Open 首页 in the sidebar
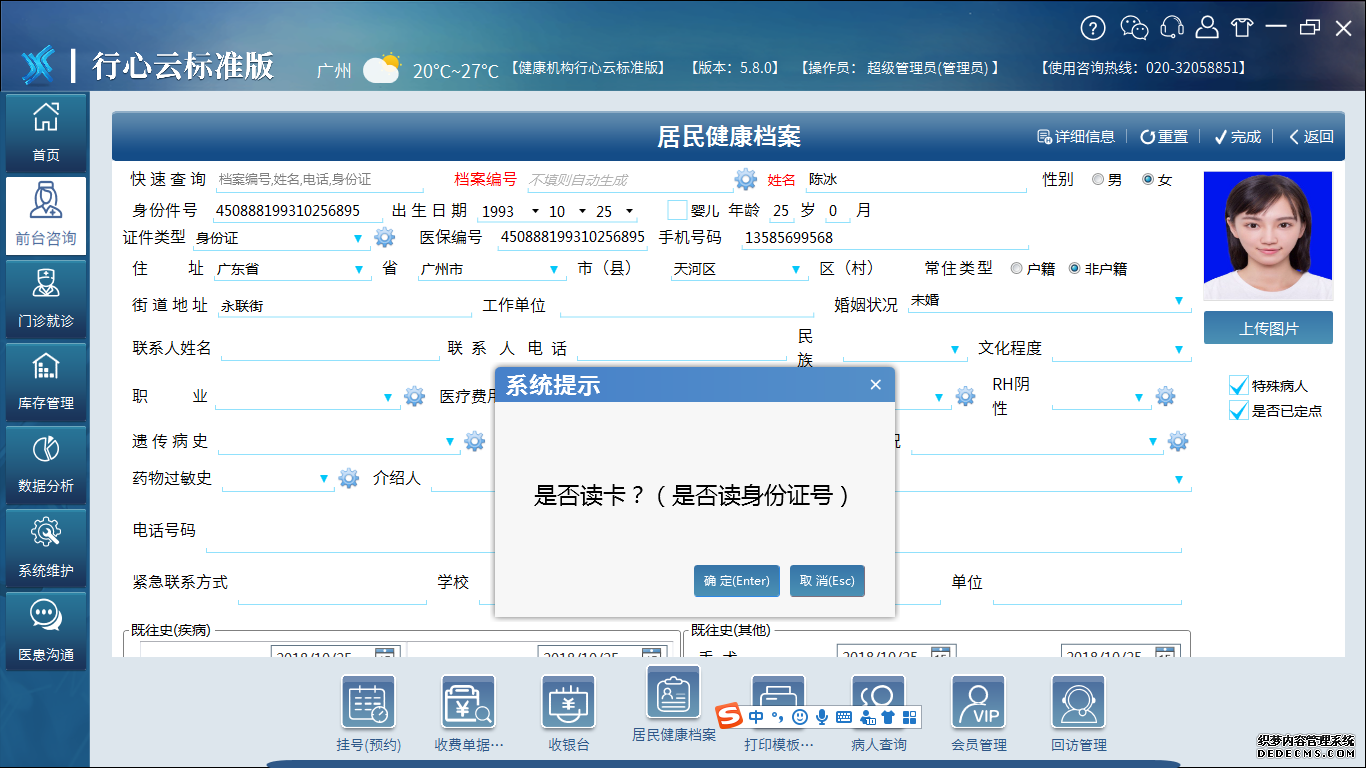This screenshot has width=1366, height=768. 46,132
